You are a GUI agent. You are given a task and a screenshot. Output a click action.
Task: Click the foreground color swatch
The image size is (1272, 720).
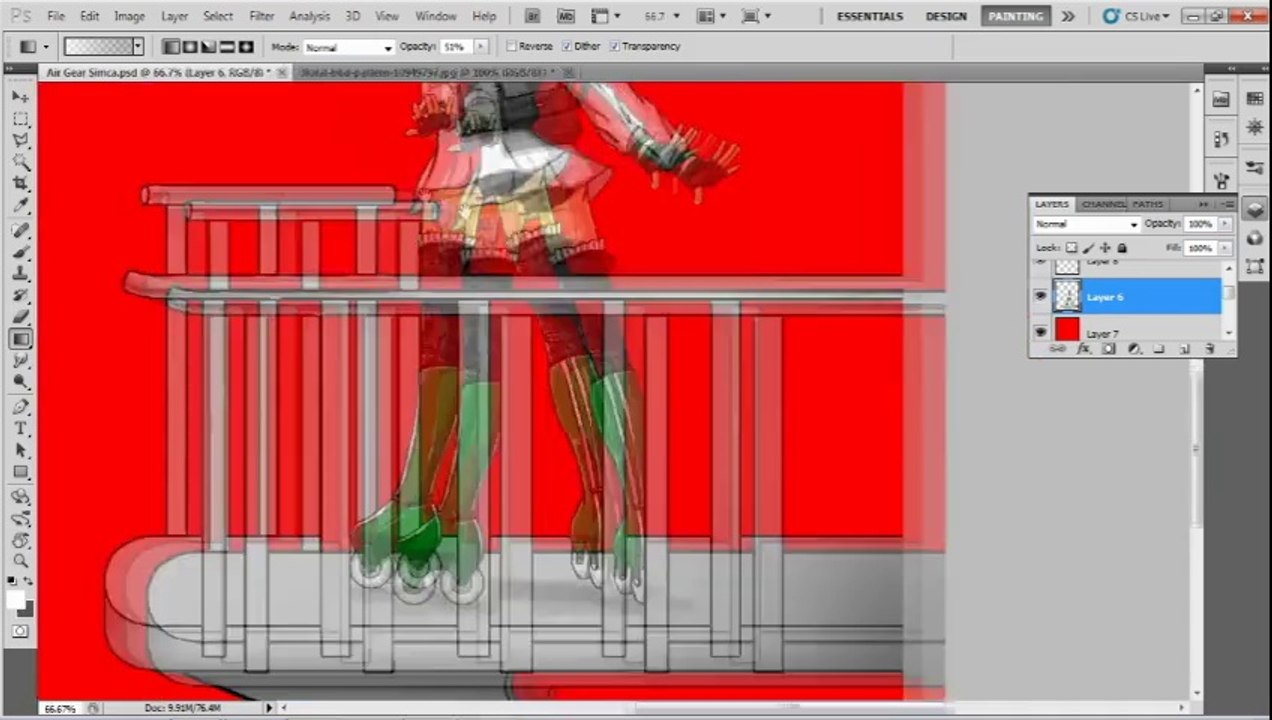click(16, 600)
